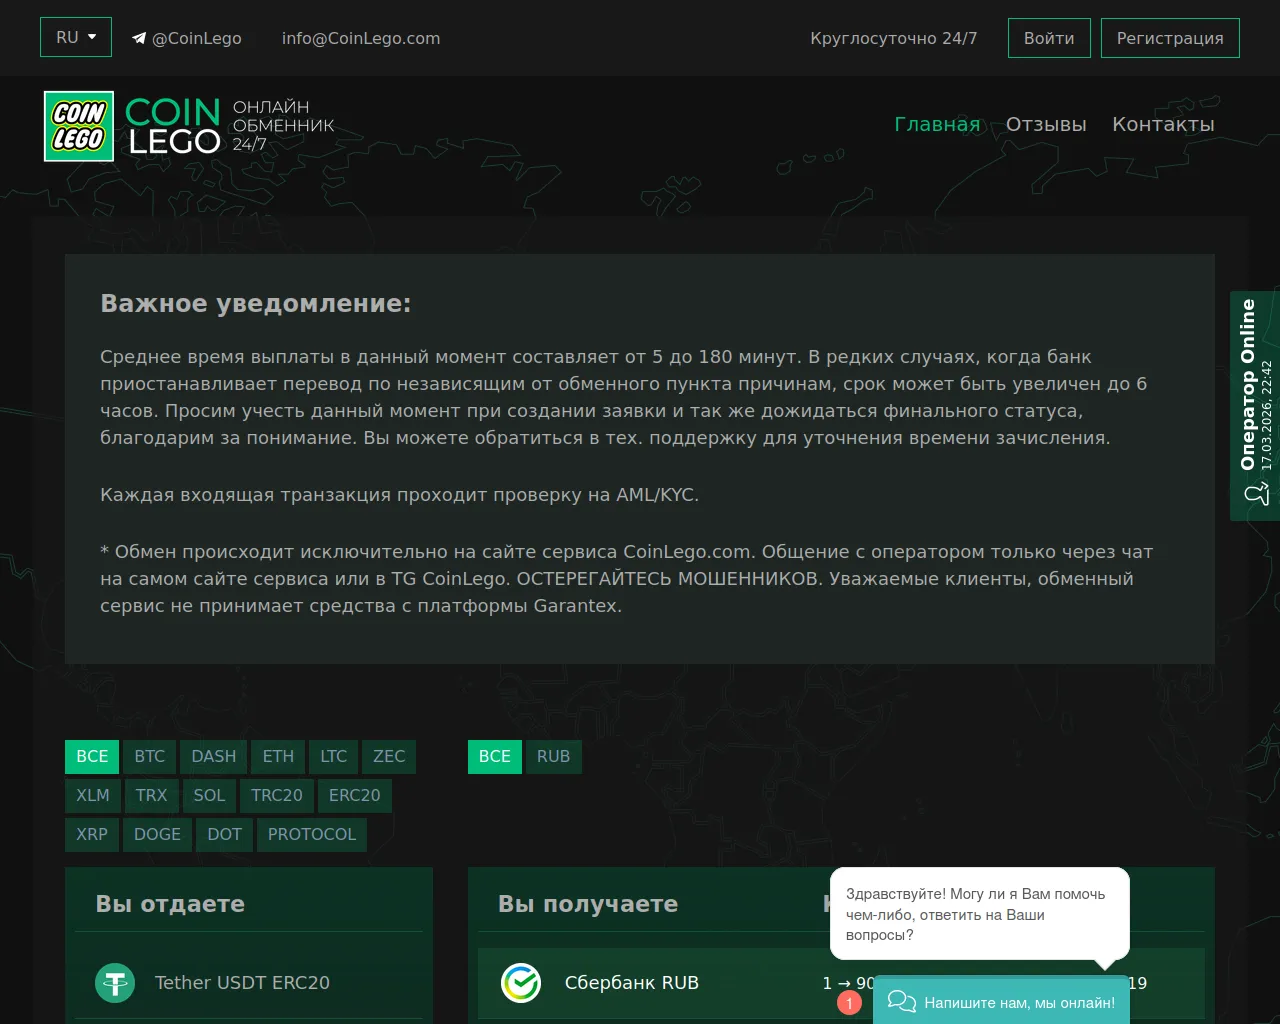
Task: Filter give currencies by BTC
Action: pos(150,757)
